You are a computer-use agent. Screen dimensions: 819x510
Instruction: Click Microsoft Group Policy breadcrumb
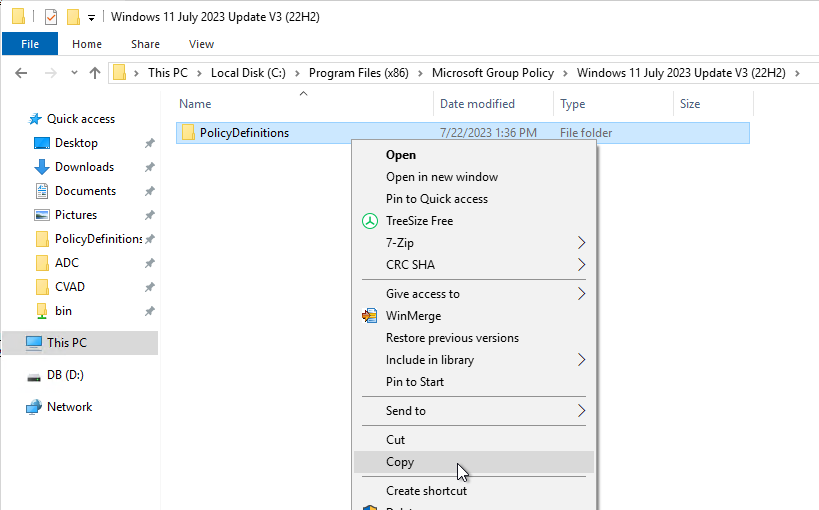[493, 73]
